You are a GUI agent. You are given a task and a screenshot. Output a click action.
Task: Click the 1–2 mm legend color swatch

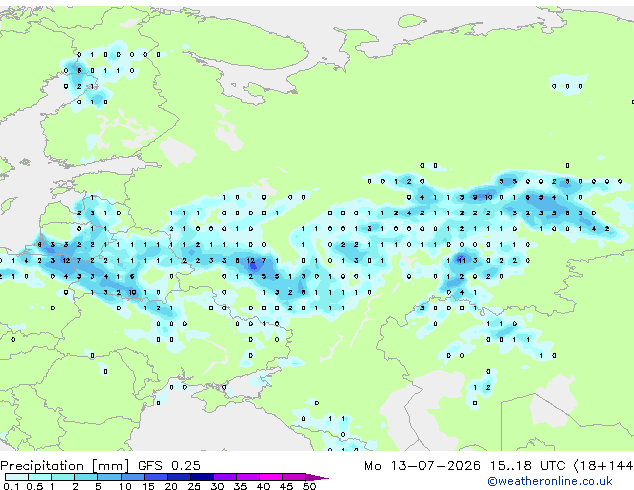(63, 477)
